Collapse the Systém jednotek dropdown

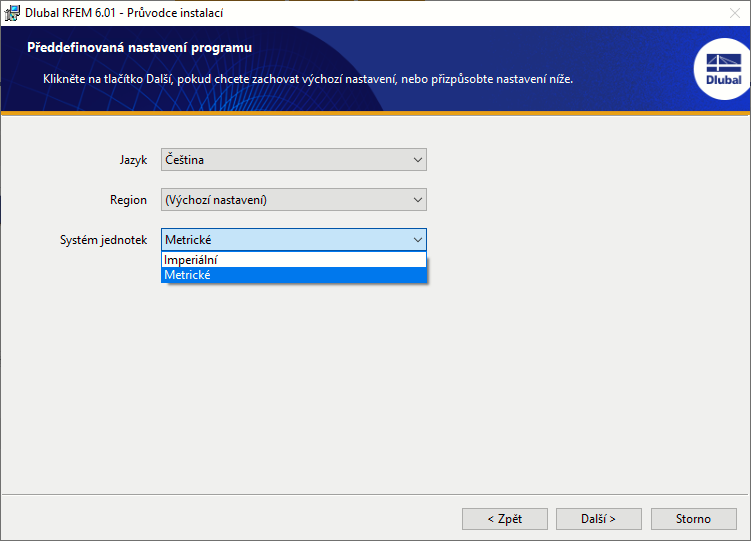coord(294,239)
